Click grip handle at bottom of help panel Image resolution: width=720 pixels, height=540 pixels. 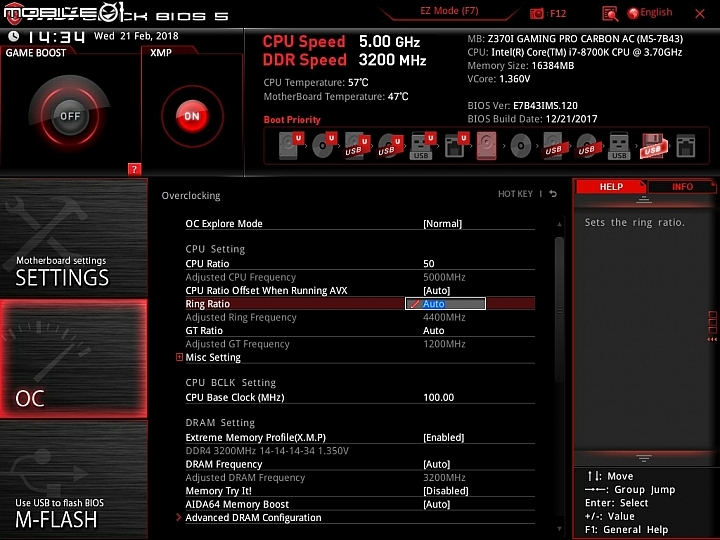click(x=644, y=458)
